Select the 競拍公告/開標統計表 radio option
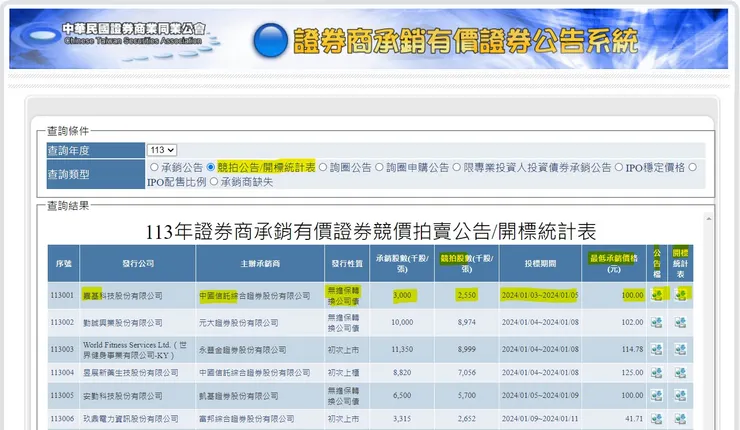The width and height of the screenshot is (740, 430). (x=210, y=167)
